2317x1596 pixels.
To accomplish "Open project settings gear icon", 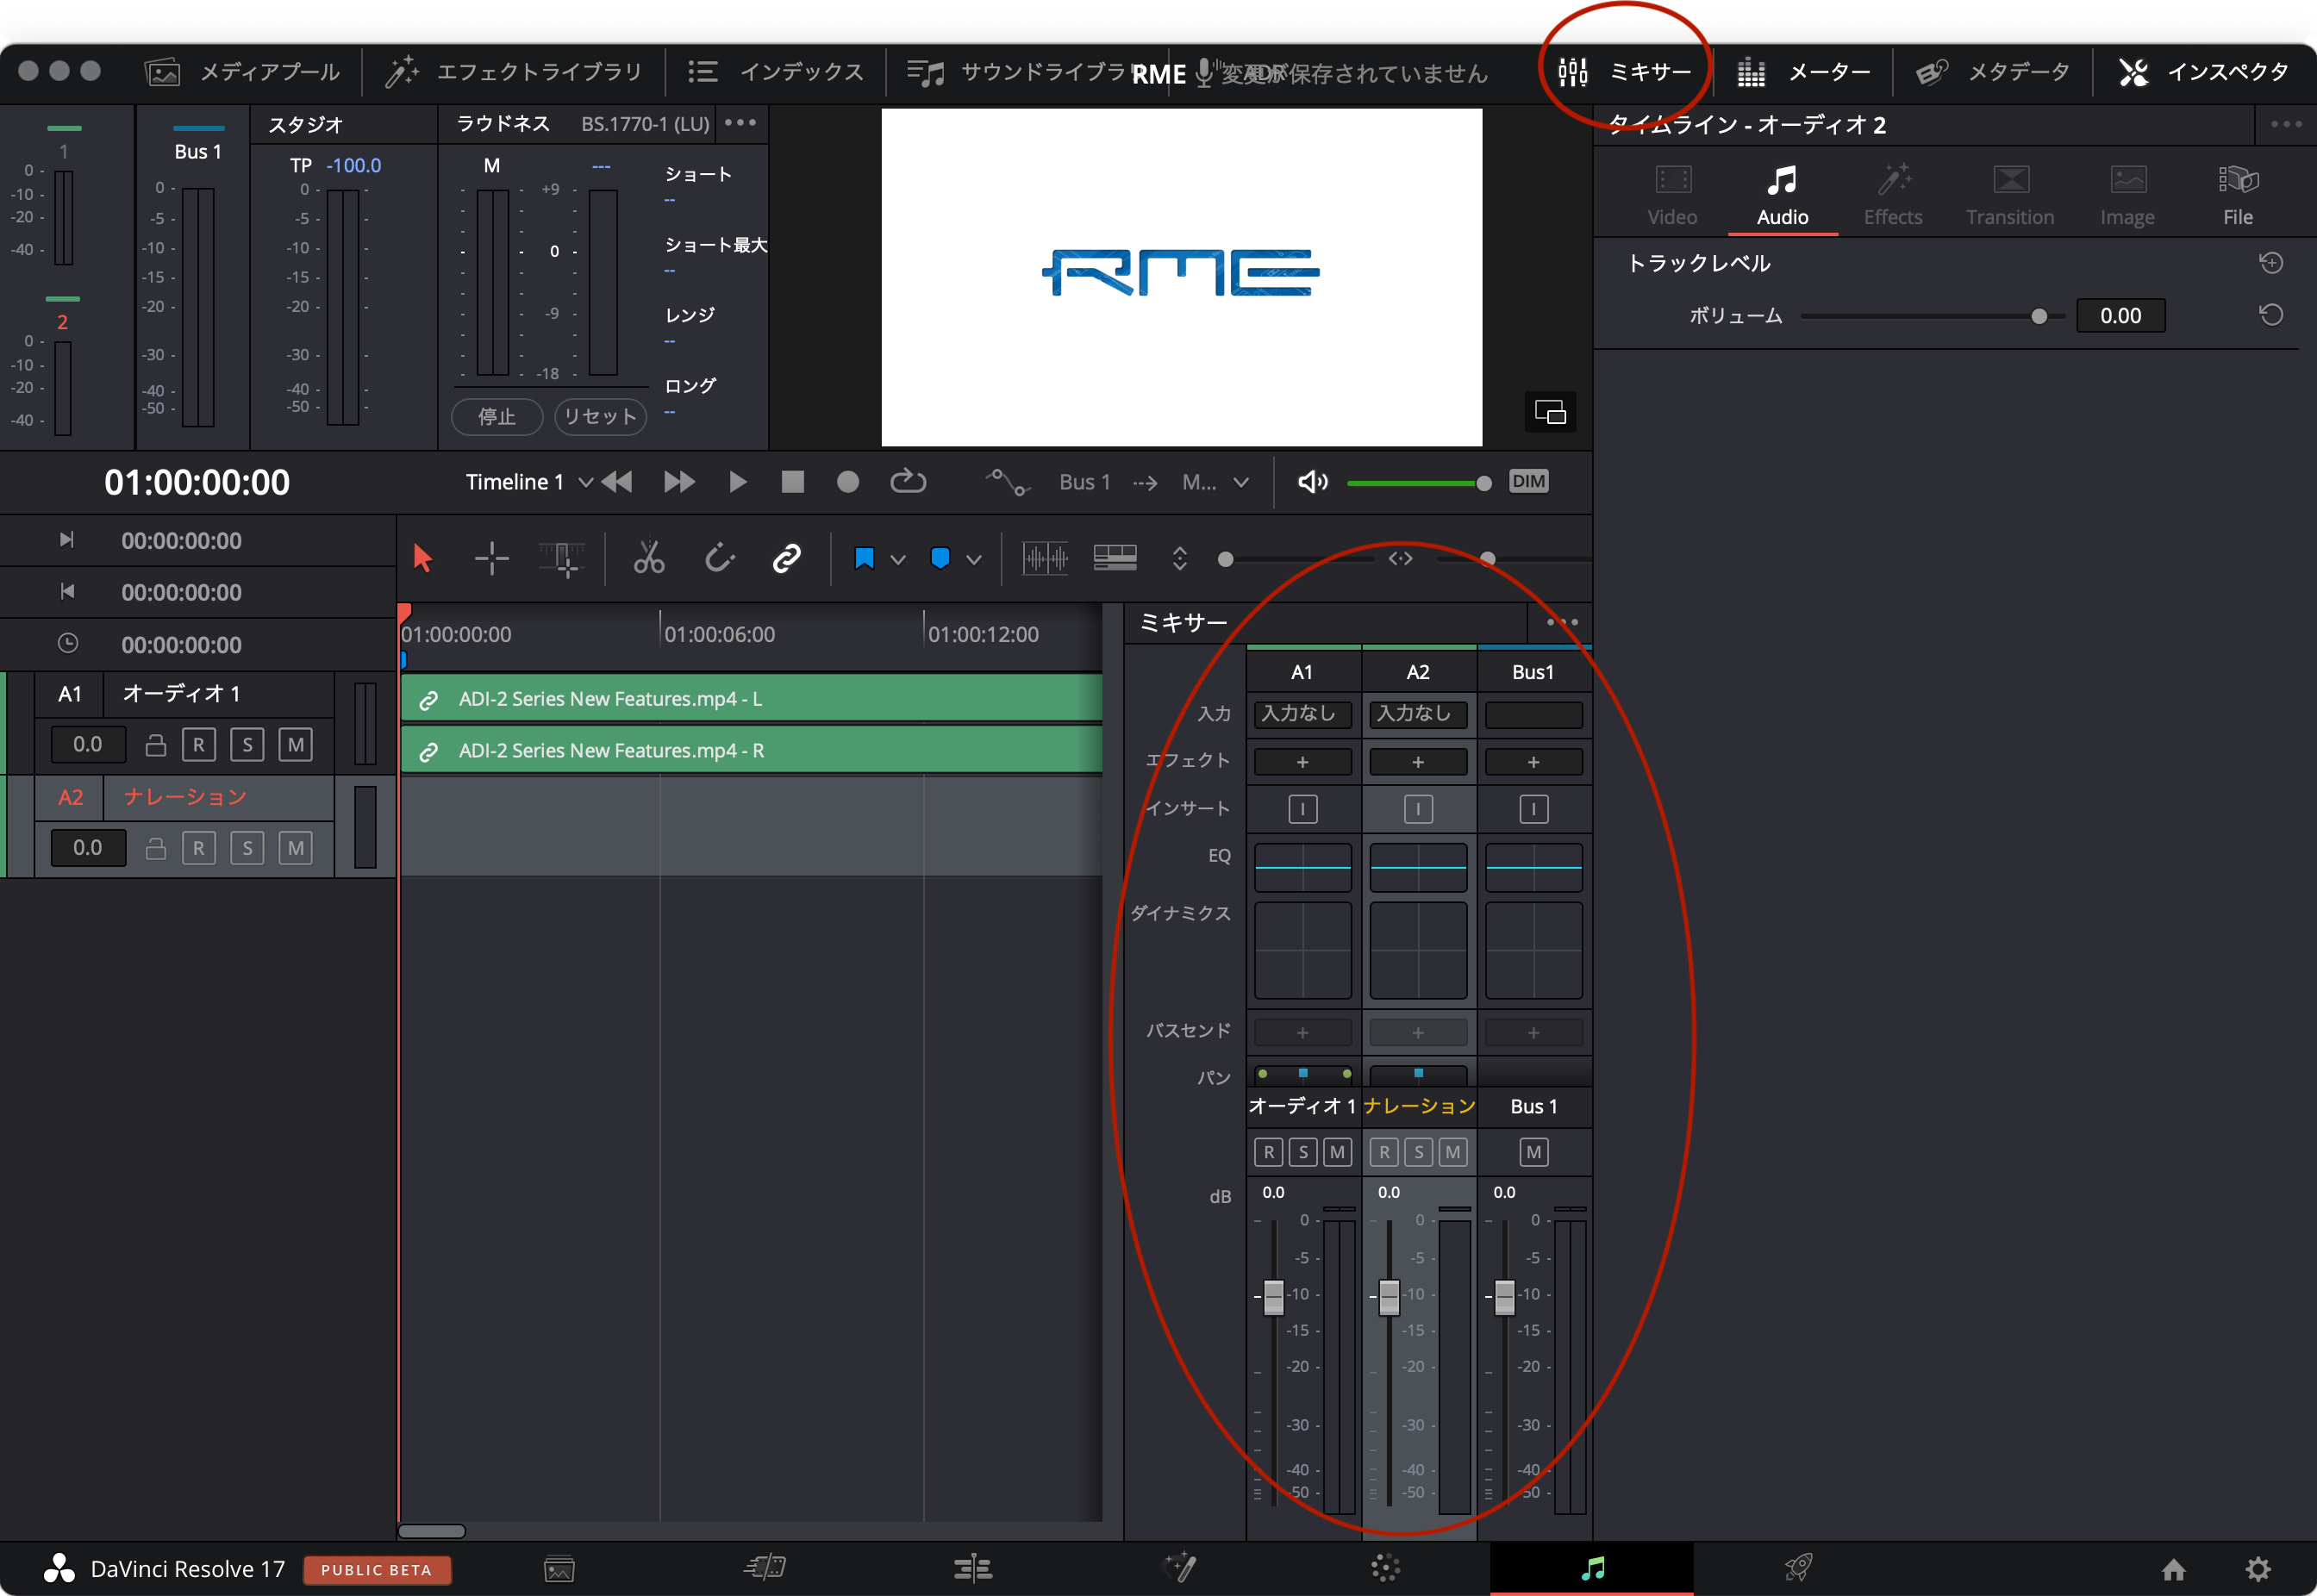I will pyautogui.click(x=2258, y=1568).
